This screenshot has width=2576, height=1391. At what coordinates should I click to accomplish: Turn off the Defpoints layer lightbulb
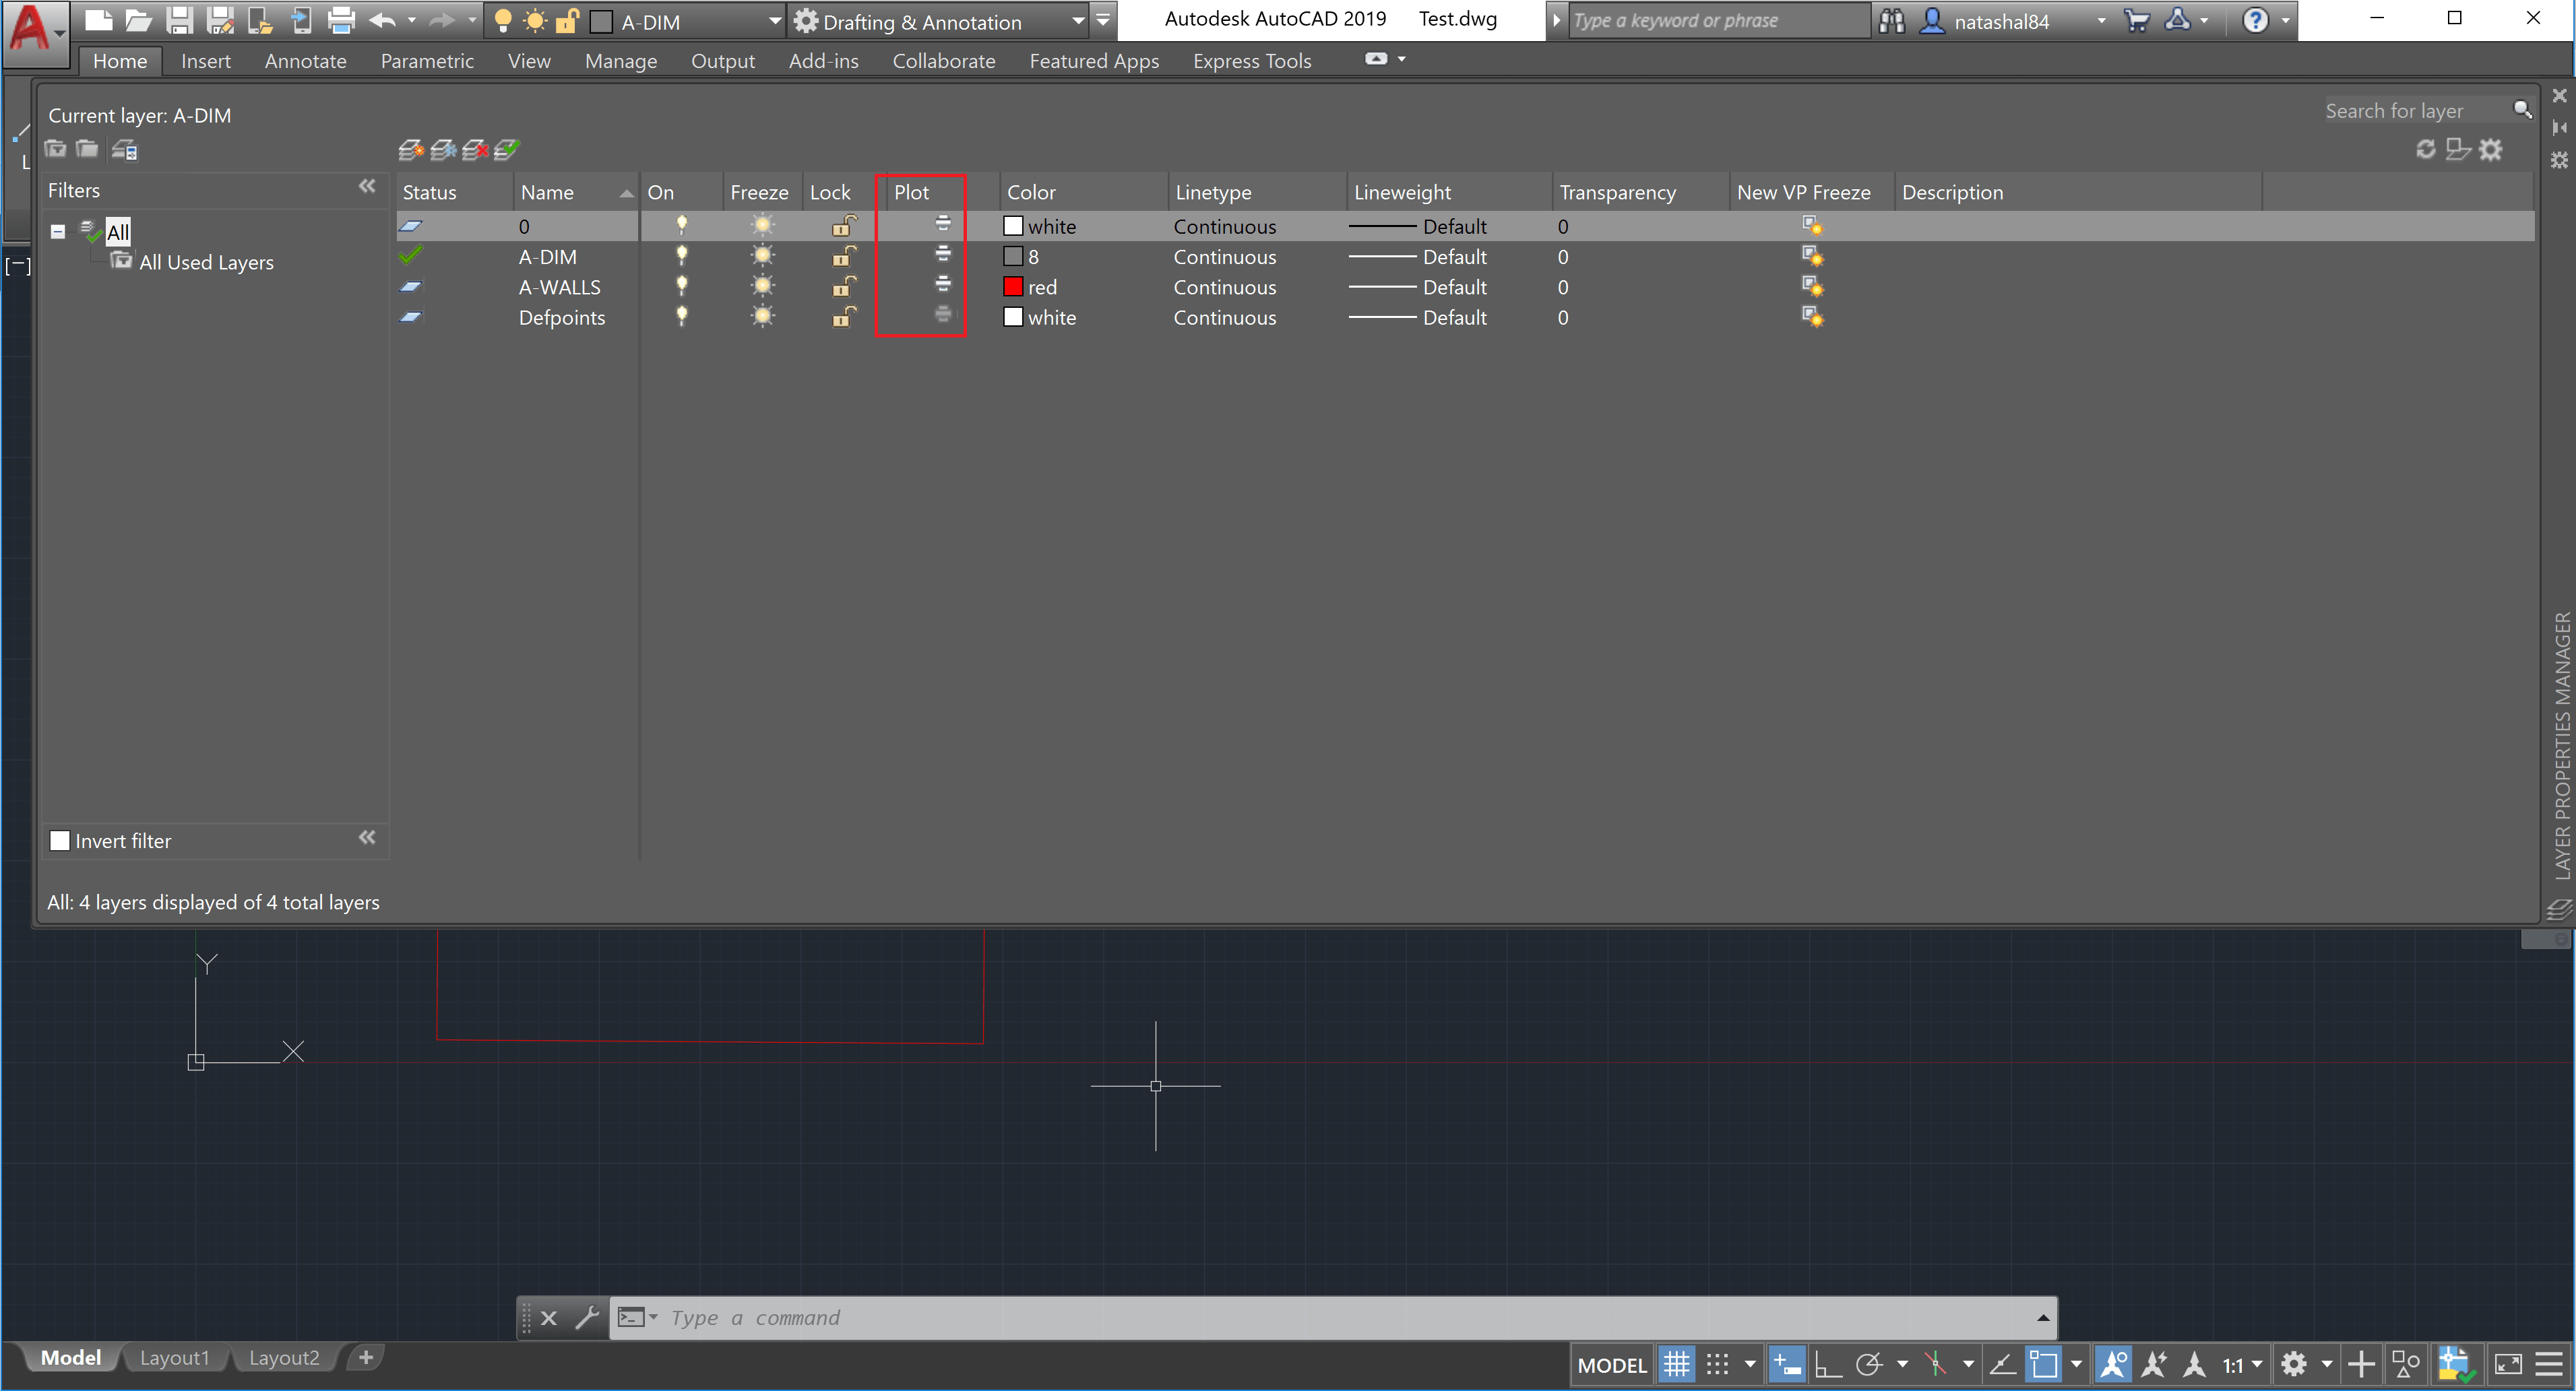tap(682, 317)
